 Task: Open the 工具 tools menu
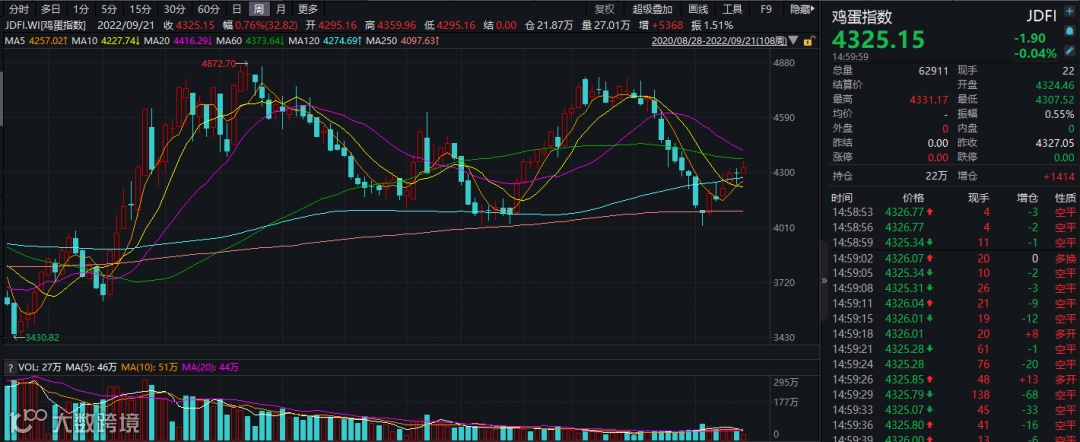[x=732, y=9]
